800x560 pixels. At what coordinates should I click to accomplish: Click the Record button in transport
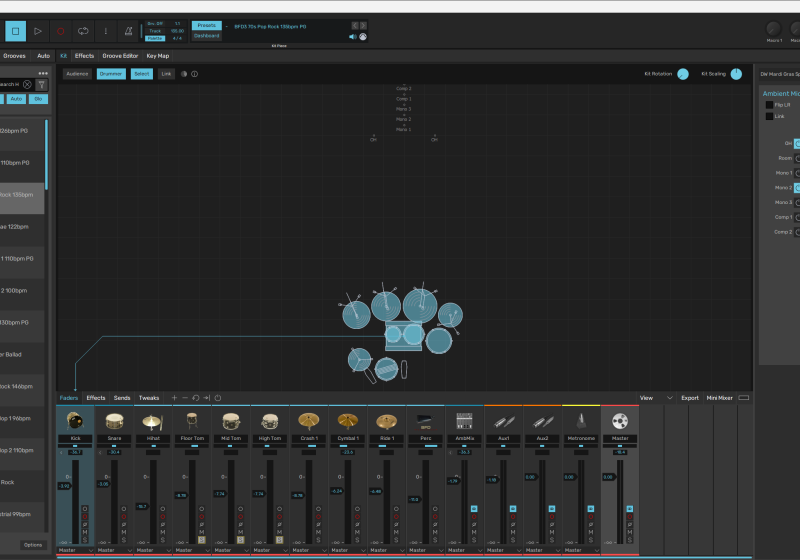60,32
